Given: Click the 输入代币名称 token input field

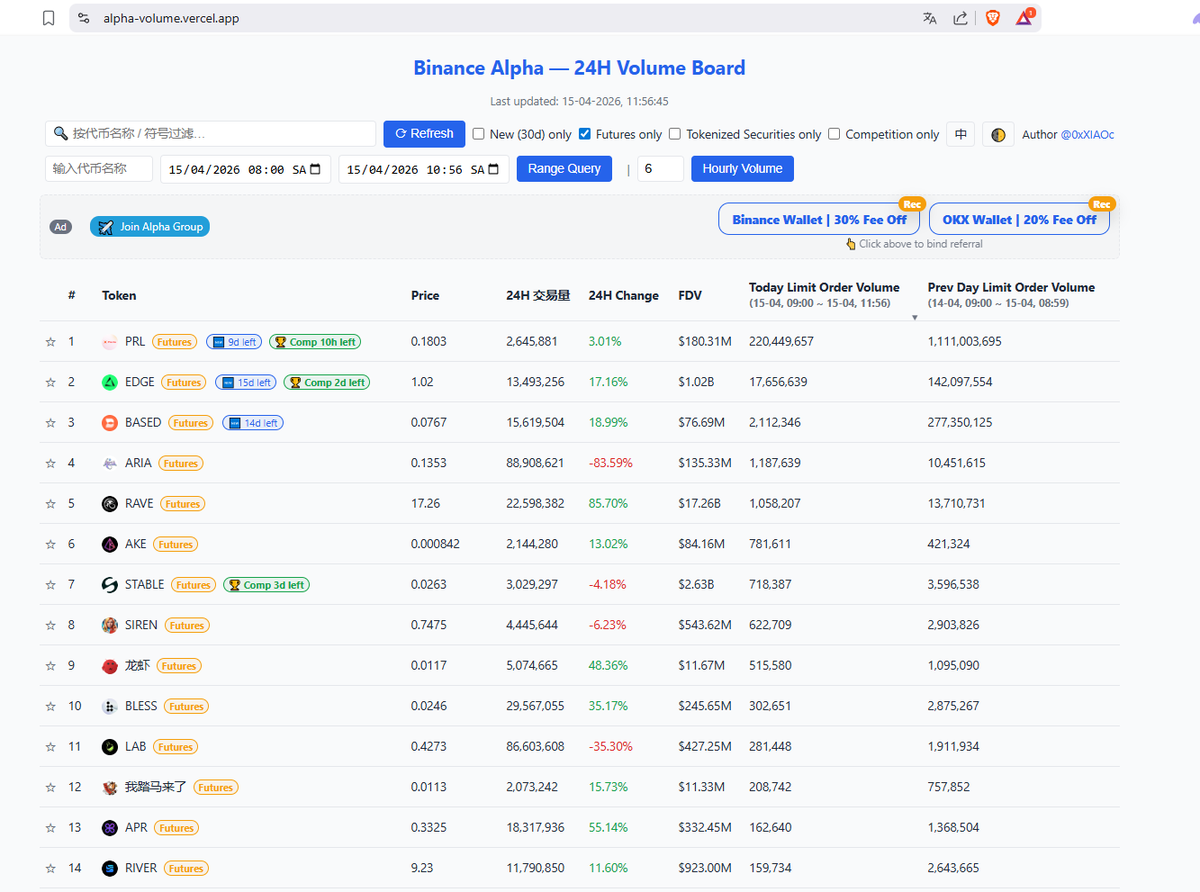Looking at the screenshot, I should 99,169.
